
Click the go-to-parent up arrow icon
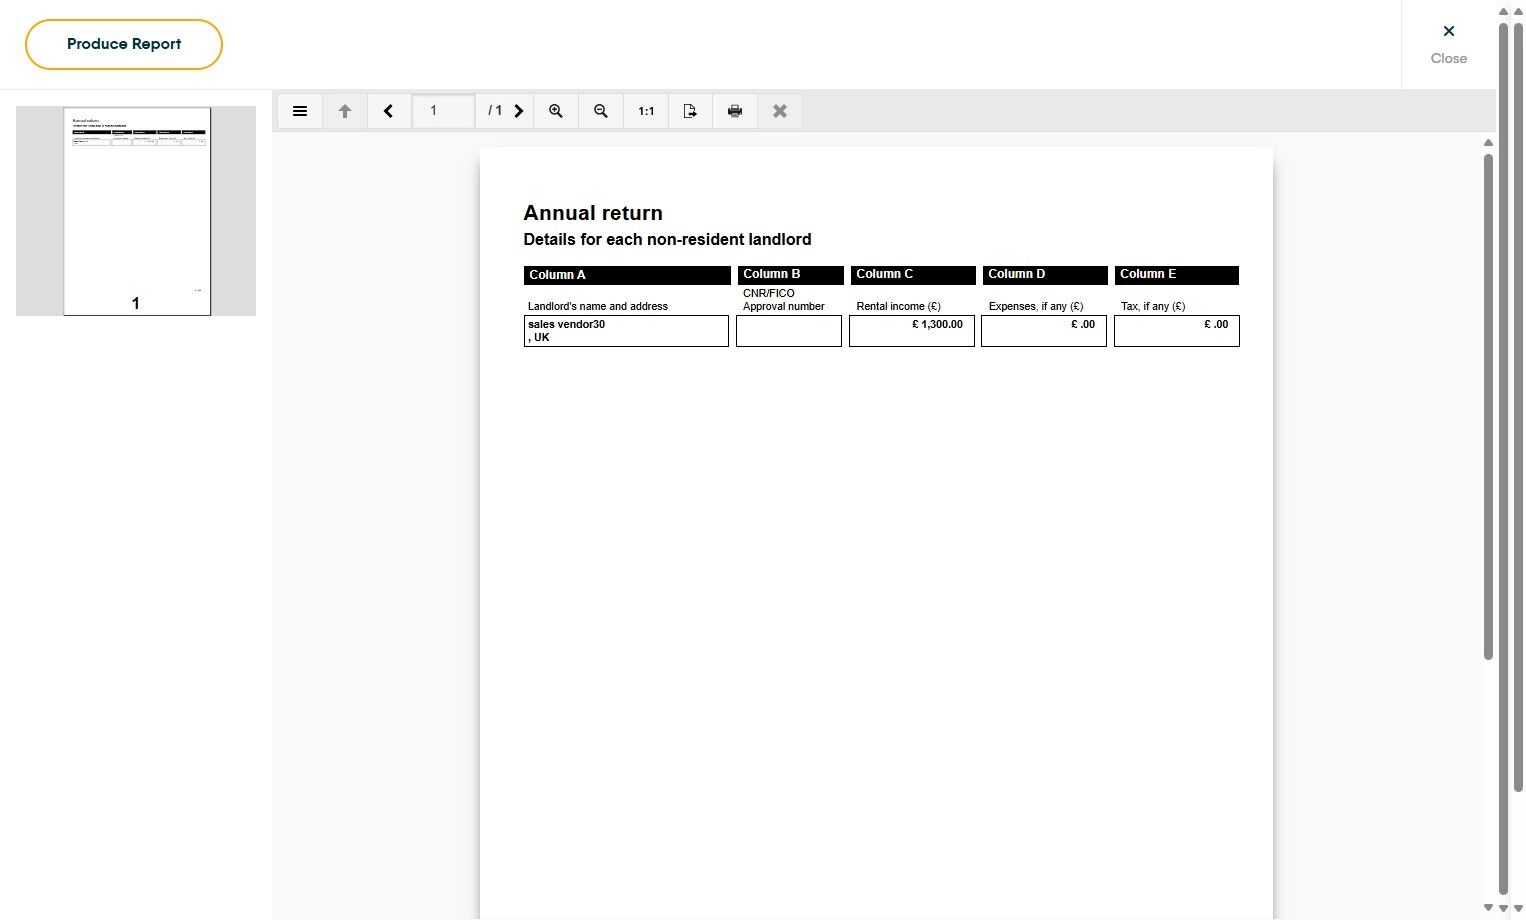point(345,111)
